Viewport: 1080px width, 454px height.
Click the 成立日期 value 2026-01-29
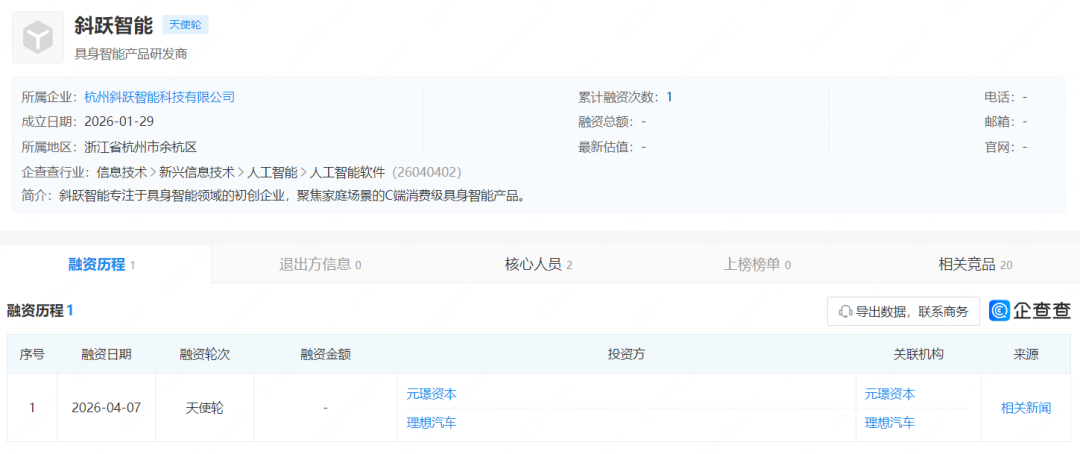[x=118, y=122]
